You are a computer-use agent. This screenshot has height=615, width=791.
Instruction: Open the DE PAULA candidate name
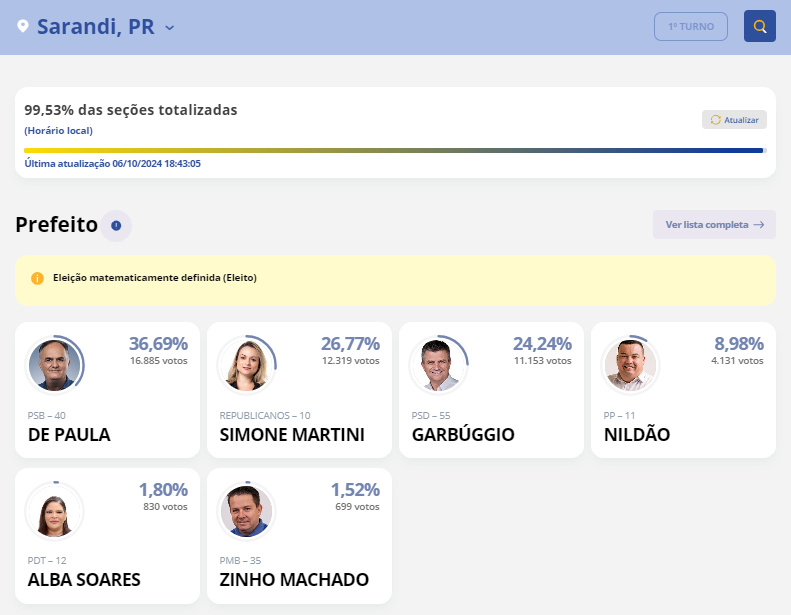(69, 435)
